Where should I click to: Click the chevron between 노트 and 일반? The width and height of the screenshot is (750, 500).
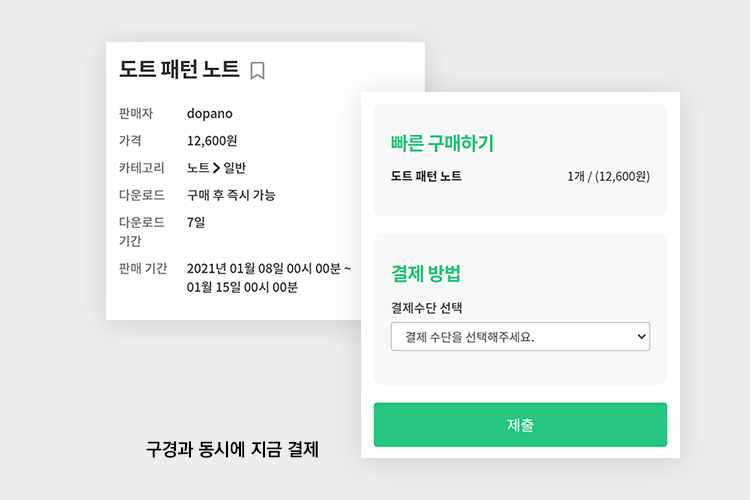tap(216, 168)
